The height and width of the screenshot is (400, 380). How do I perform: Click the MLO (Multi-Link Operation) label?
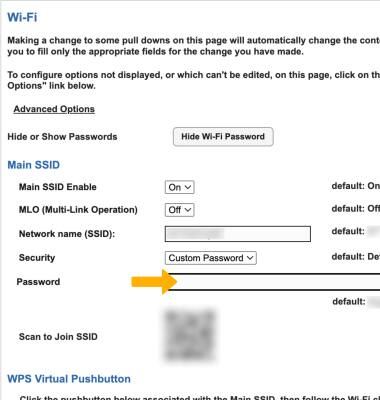tap(78, 210)
